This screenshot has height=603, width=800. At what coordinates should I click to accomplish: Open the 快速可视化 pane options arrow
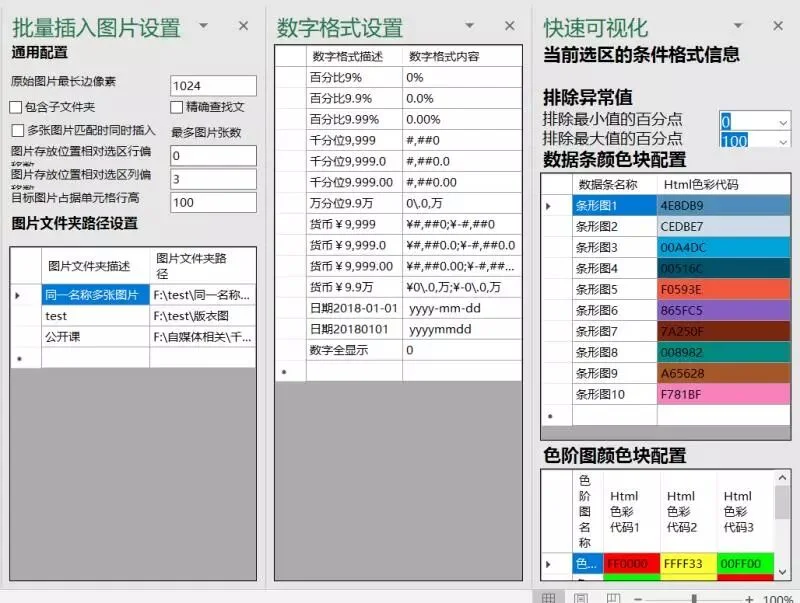point(738,25)
